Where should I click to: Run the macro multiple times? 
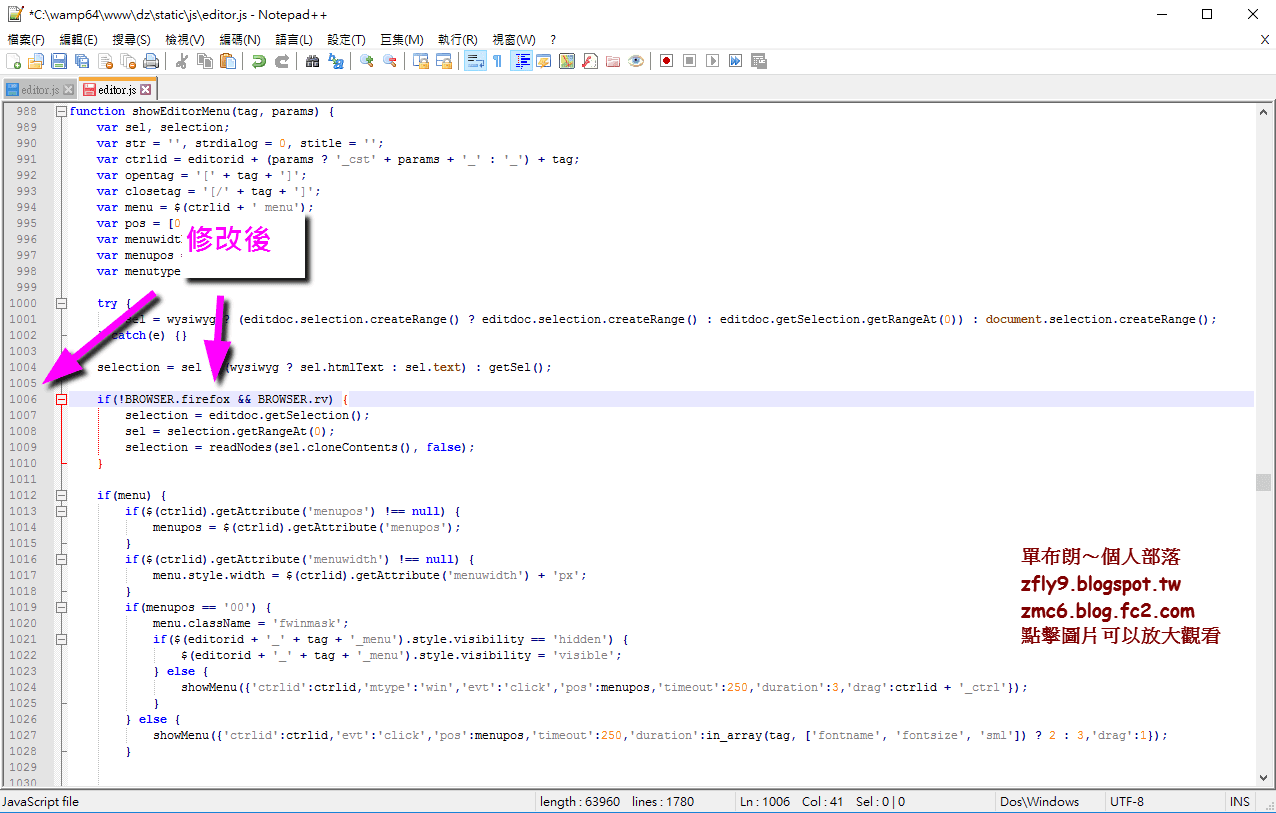[735, 61]
